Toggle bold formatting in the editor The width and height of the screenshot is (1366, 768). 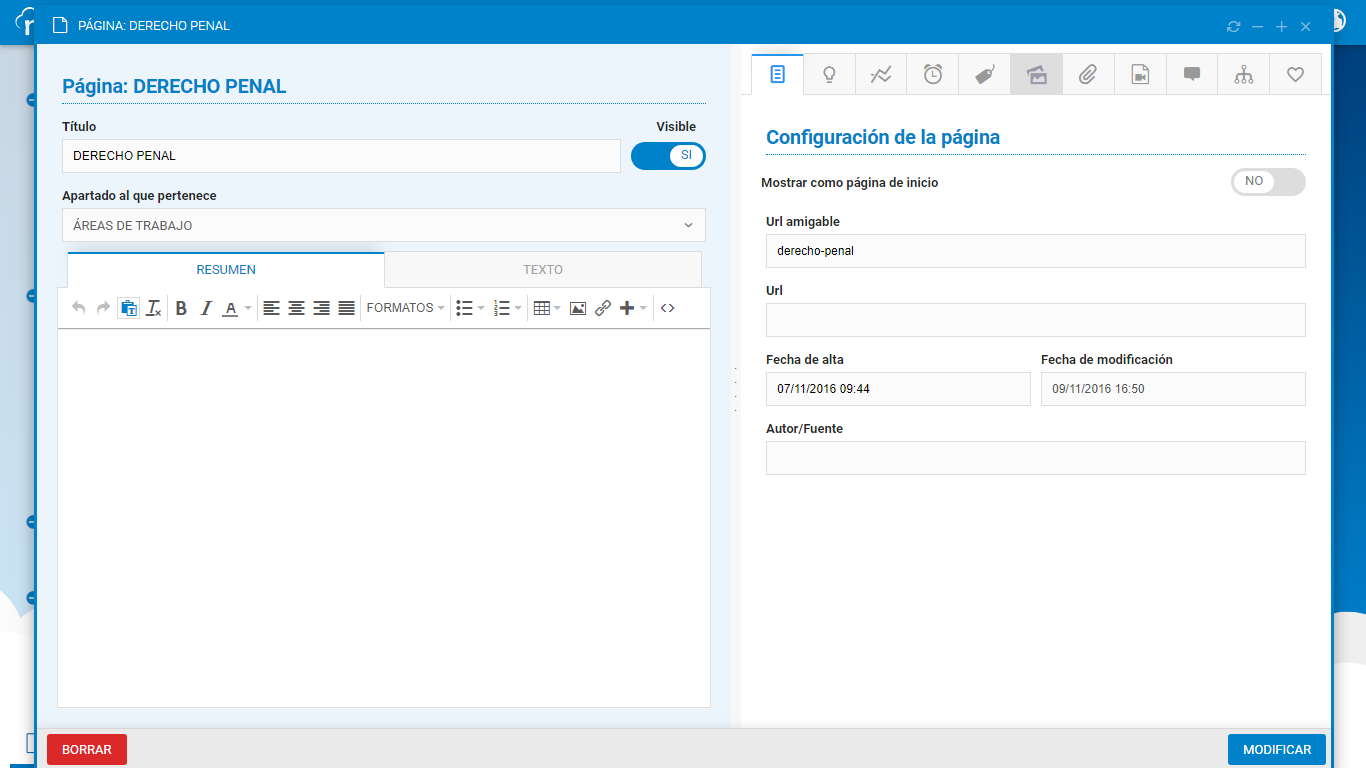(x=181, y=308)
